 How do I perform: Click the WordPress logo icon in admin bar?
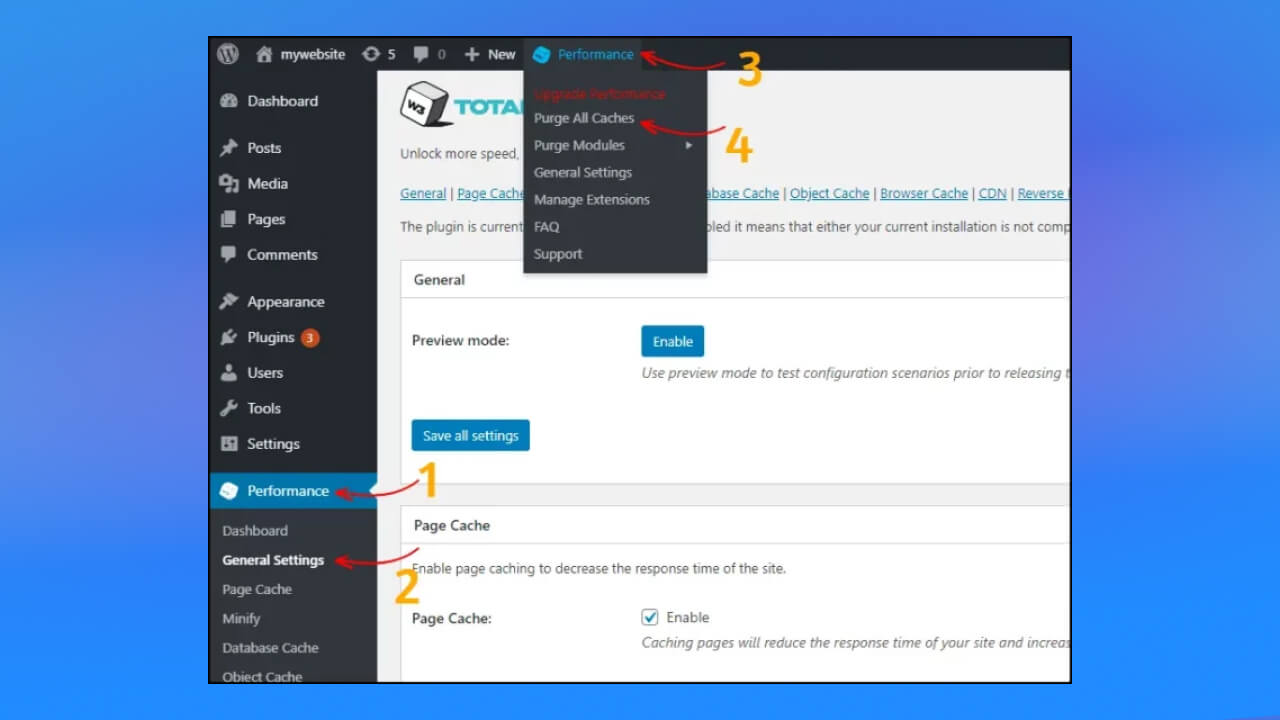pyautogui.click(x=228, y=54)
